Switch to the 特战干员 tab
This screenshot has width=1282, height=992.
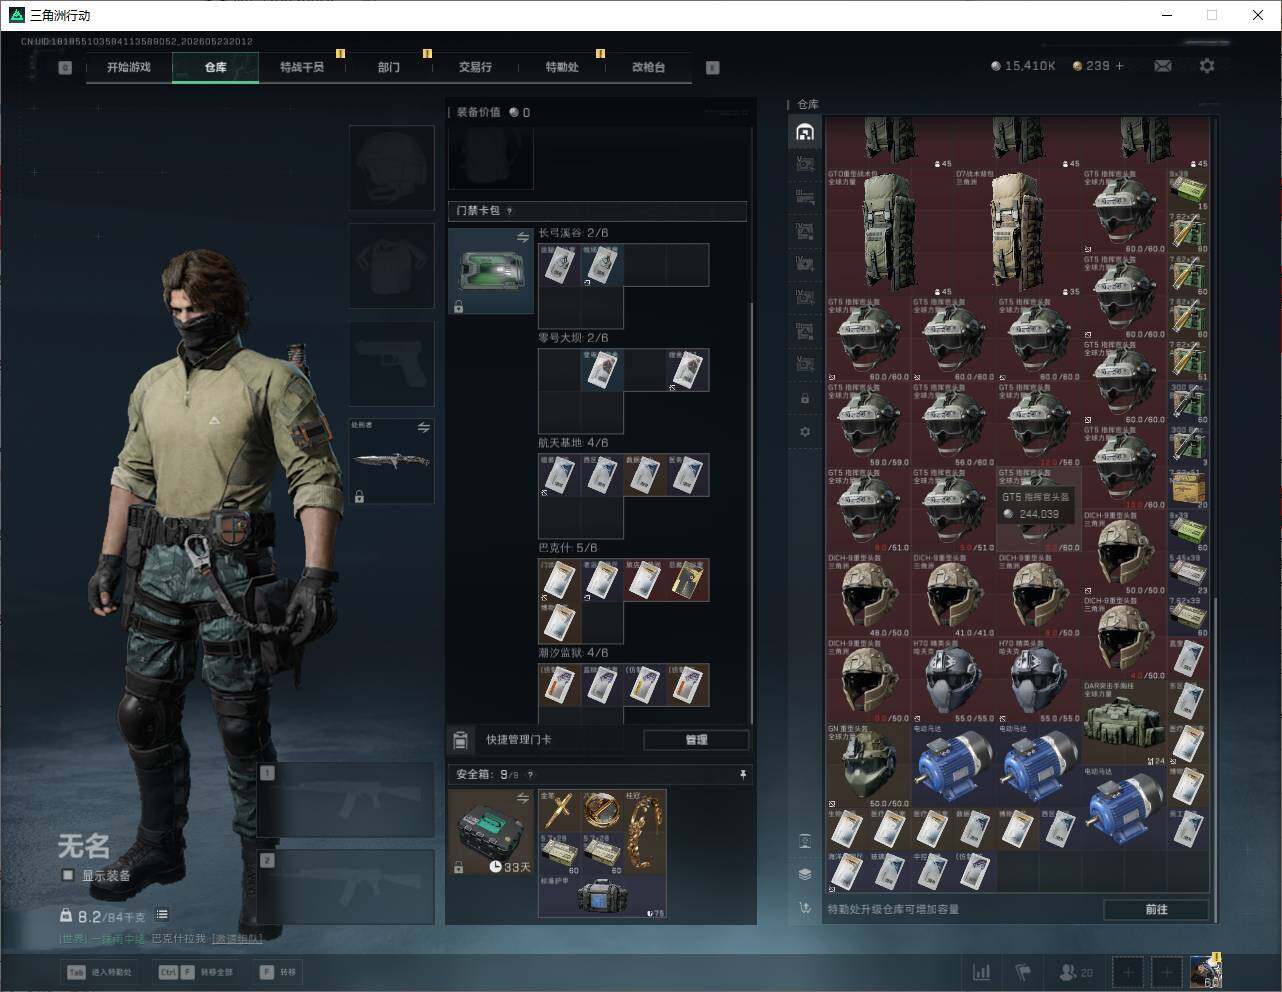(302, 67)
